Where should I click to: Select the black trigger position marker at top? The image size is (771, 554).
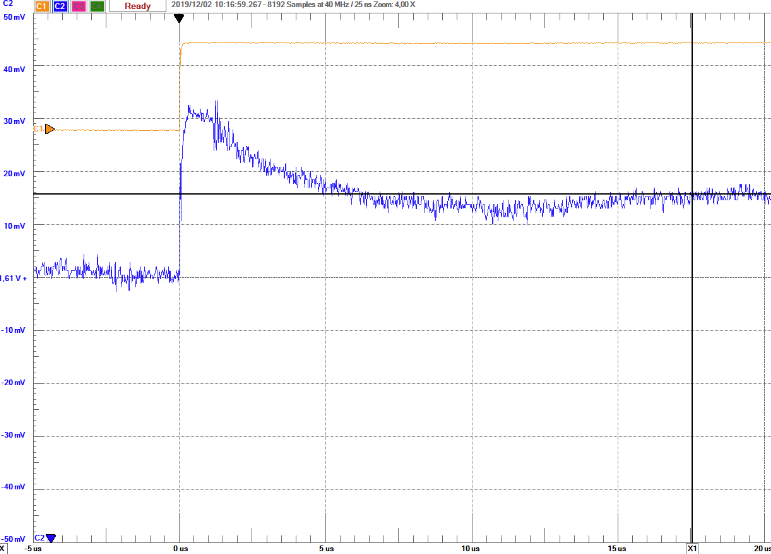point(179,18)
